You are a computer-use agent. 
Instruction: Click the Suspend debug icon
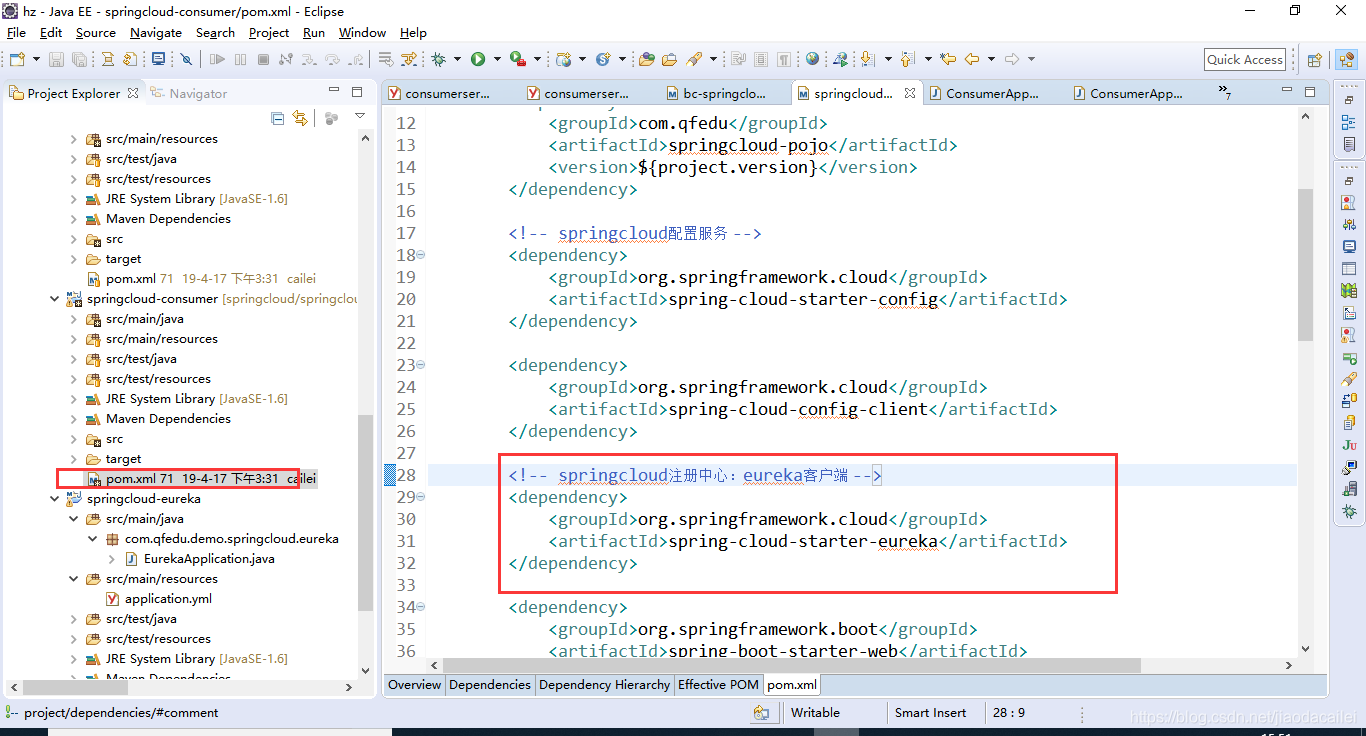(240, 59)
